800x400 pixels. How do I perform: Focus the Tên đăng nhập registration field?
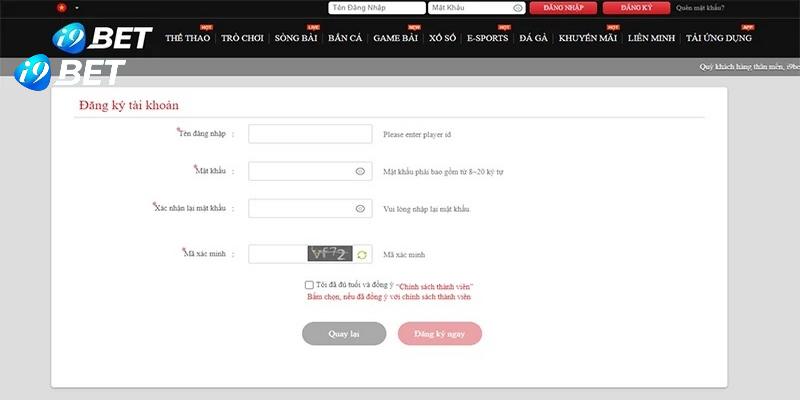(x=310, y=134)
